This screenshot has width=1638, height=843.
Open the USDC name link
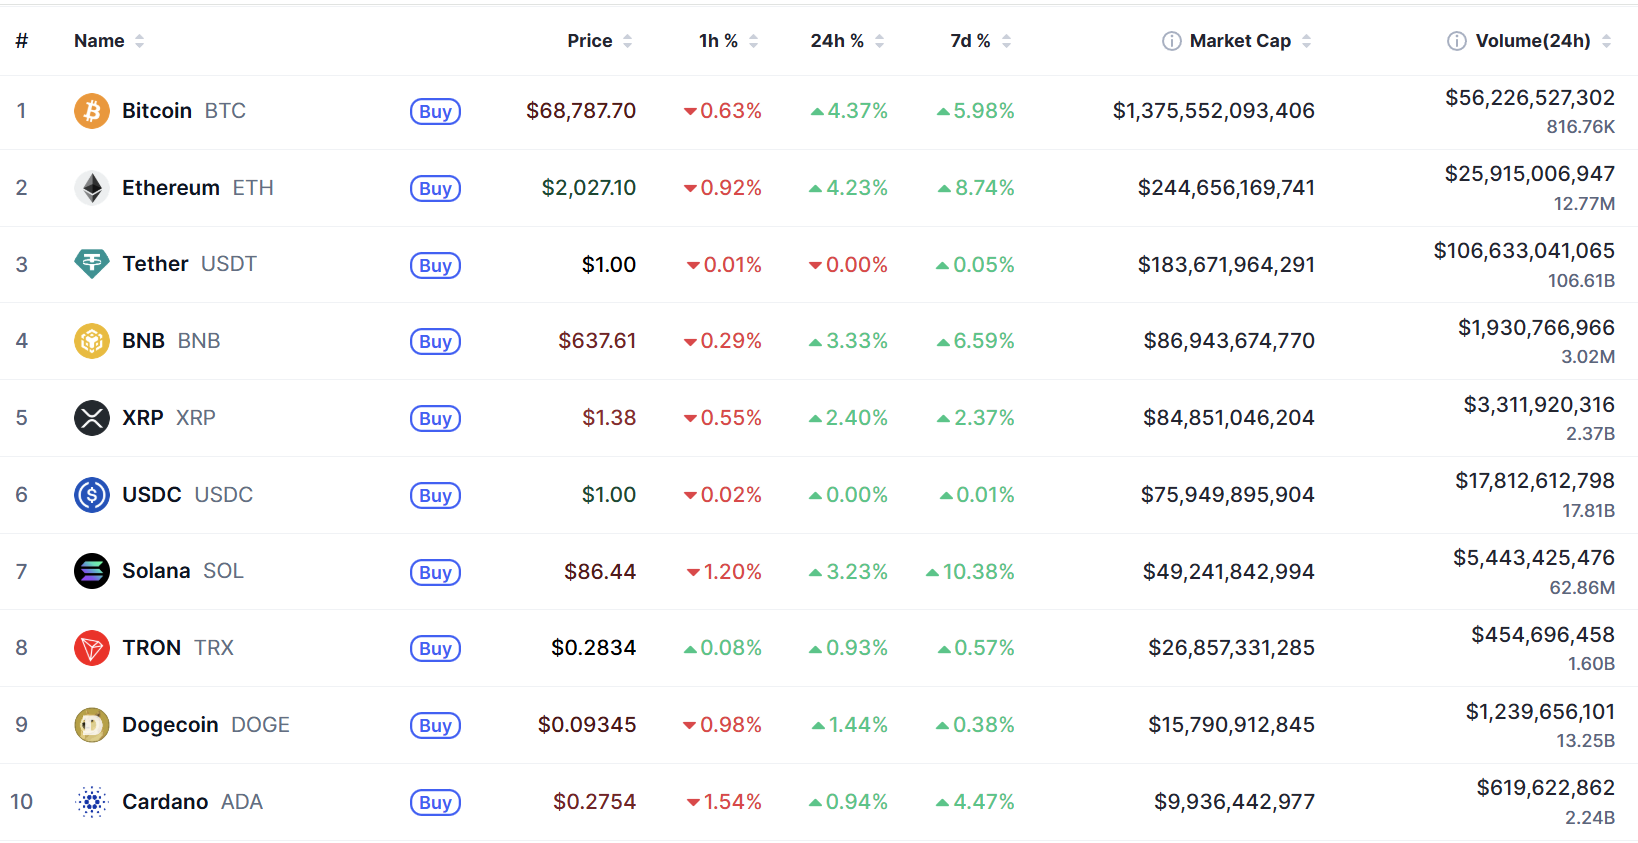click(188, 495)
